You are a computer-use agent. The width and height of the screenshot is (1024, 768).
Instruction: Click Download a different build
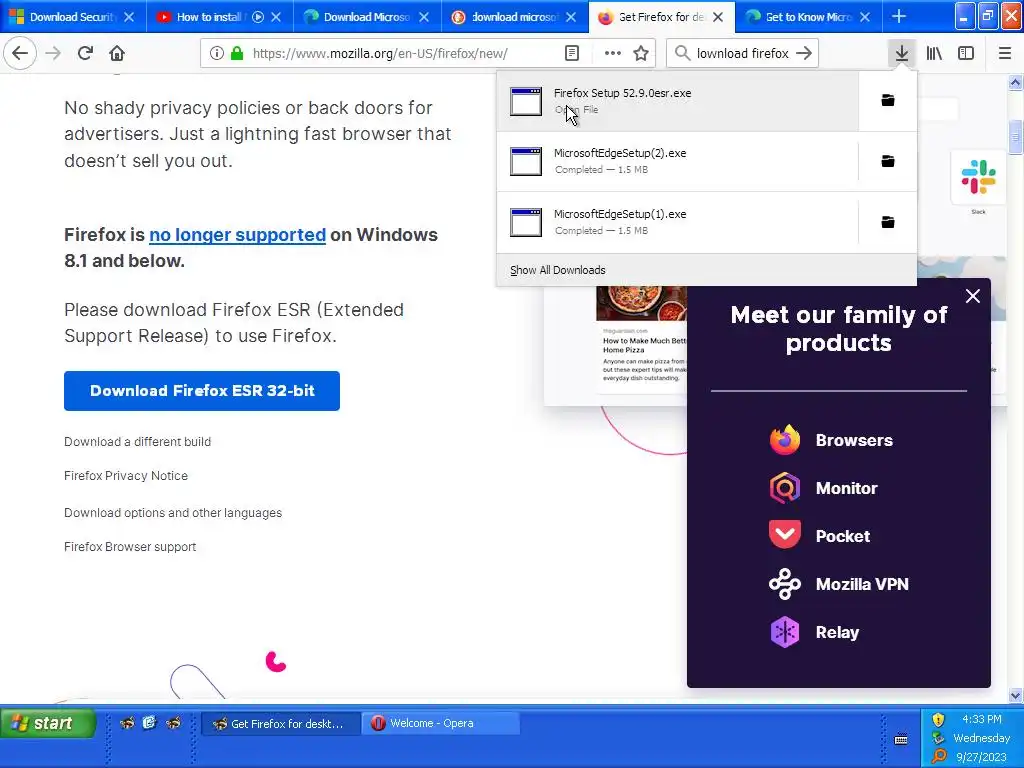[137, 441]
